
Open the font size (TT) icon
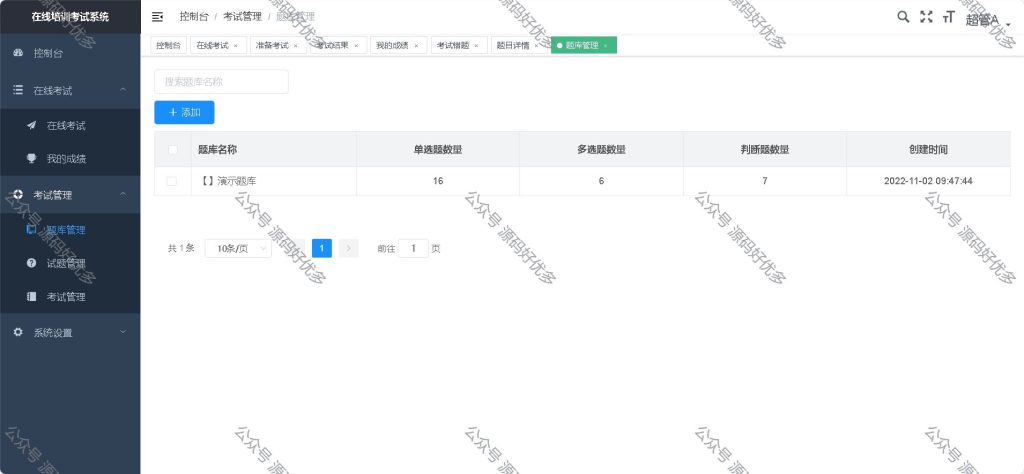(948, 18)
